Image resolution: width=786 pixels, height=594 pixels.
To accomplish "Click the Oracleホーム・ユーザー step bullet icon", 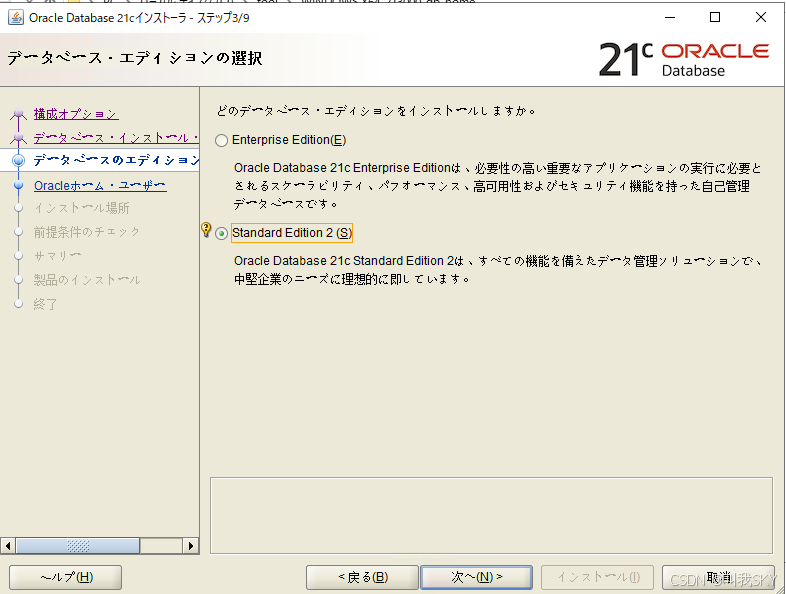I will pyautogui.click(x=19, y=185).
